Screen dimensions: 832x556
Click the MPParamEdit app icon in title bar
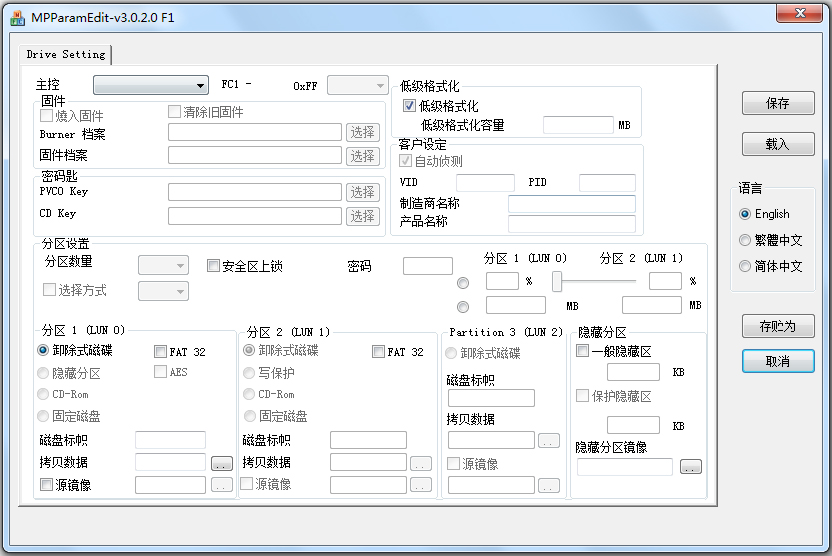point(17,18)
